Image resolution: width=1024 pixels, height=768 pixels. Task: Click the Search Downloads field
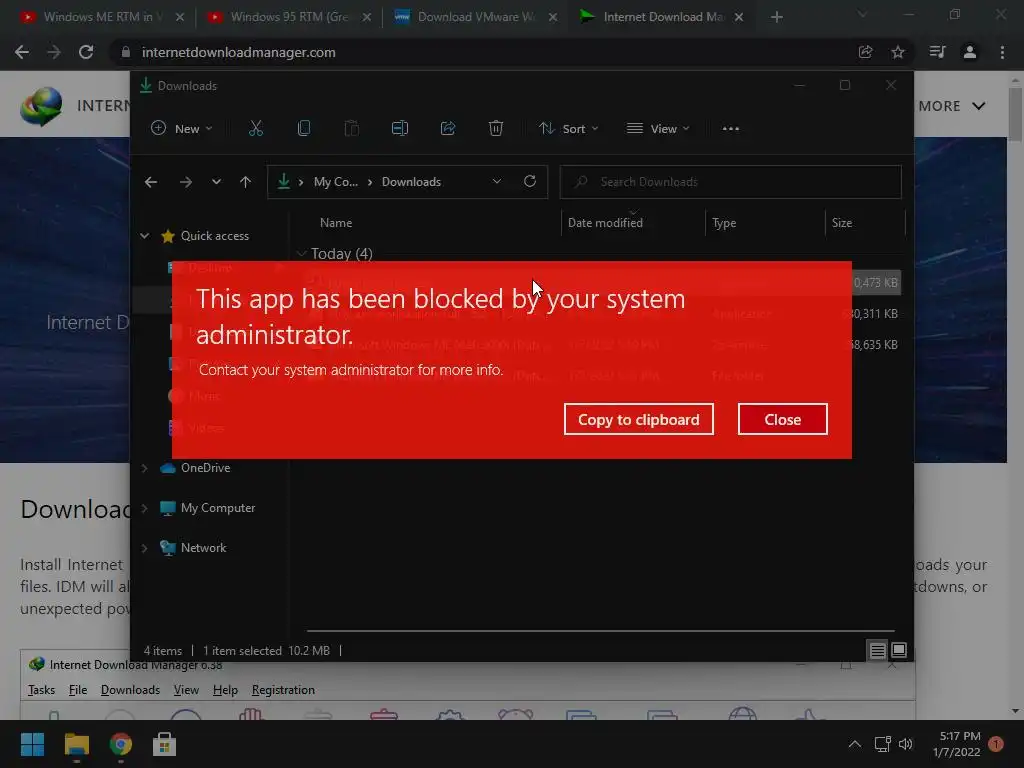click(x=731, y=182)
